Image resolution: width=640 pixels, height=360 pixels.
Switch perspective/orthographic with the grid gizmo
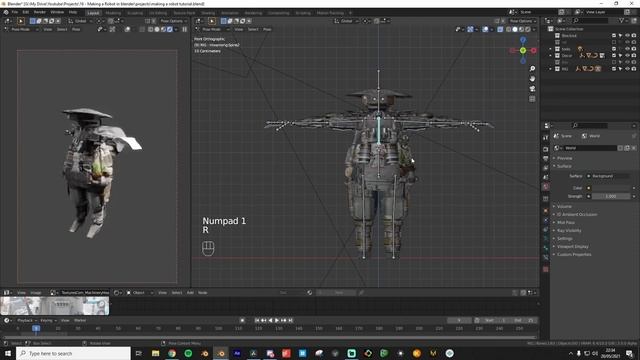pos(532,99)
